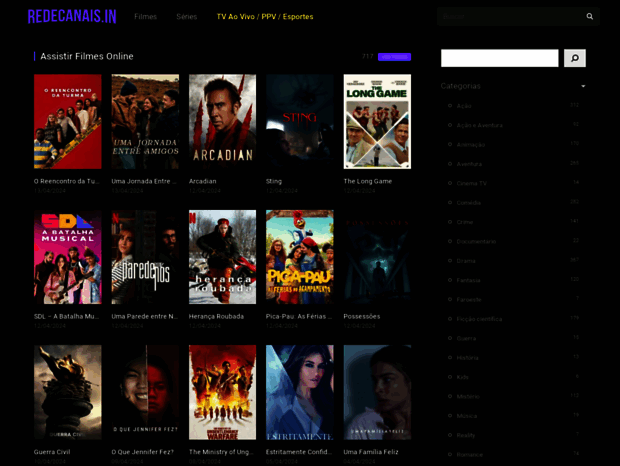Open The Long Game poster

pyautogui.click(x=377, y=121)
